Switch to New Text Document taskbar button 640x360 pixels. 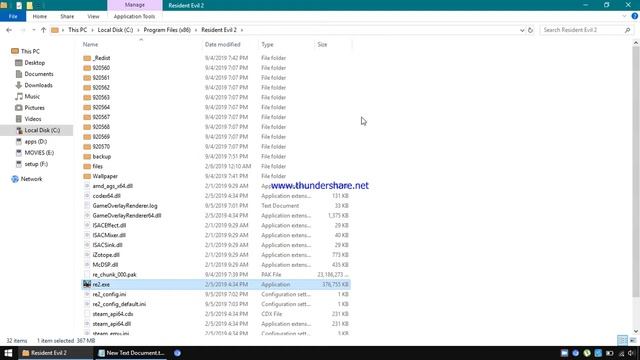tap(131, 353)
